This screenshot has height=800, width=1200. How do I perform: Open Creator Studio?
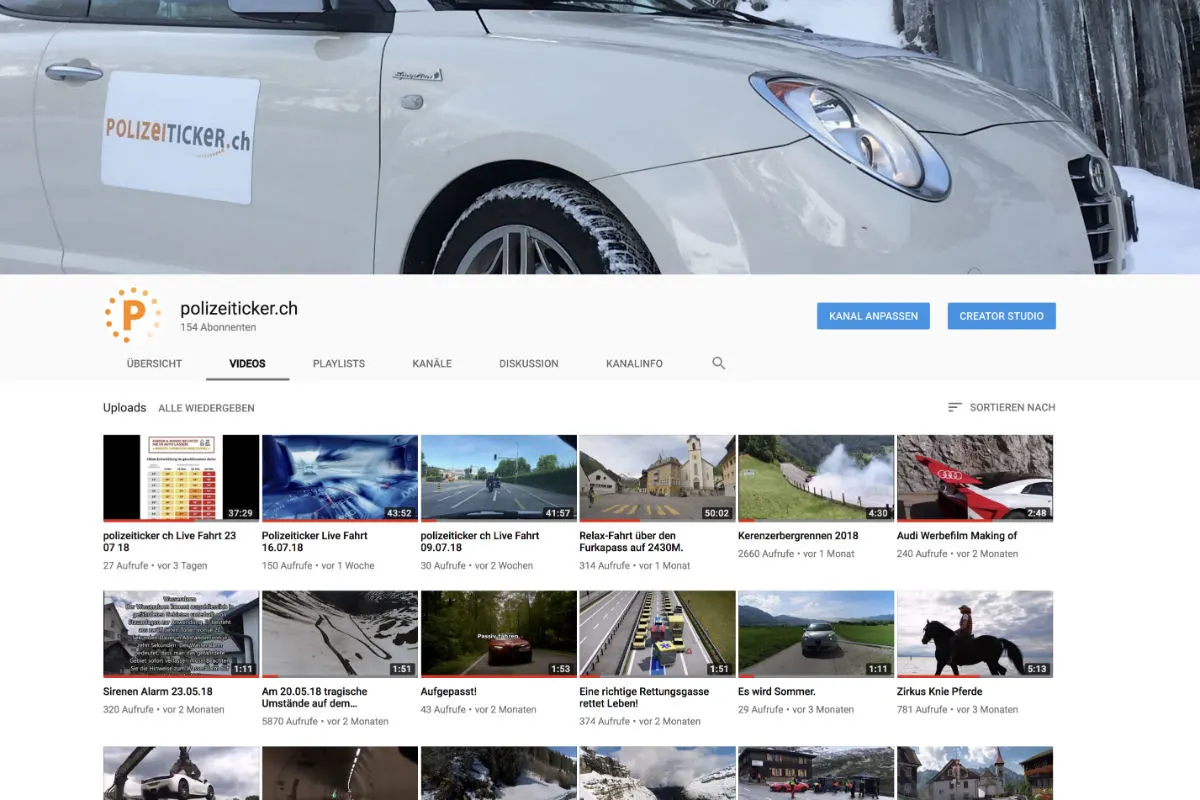coord(1001,316)
